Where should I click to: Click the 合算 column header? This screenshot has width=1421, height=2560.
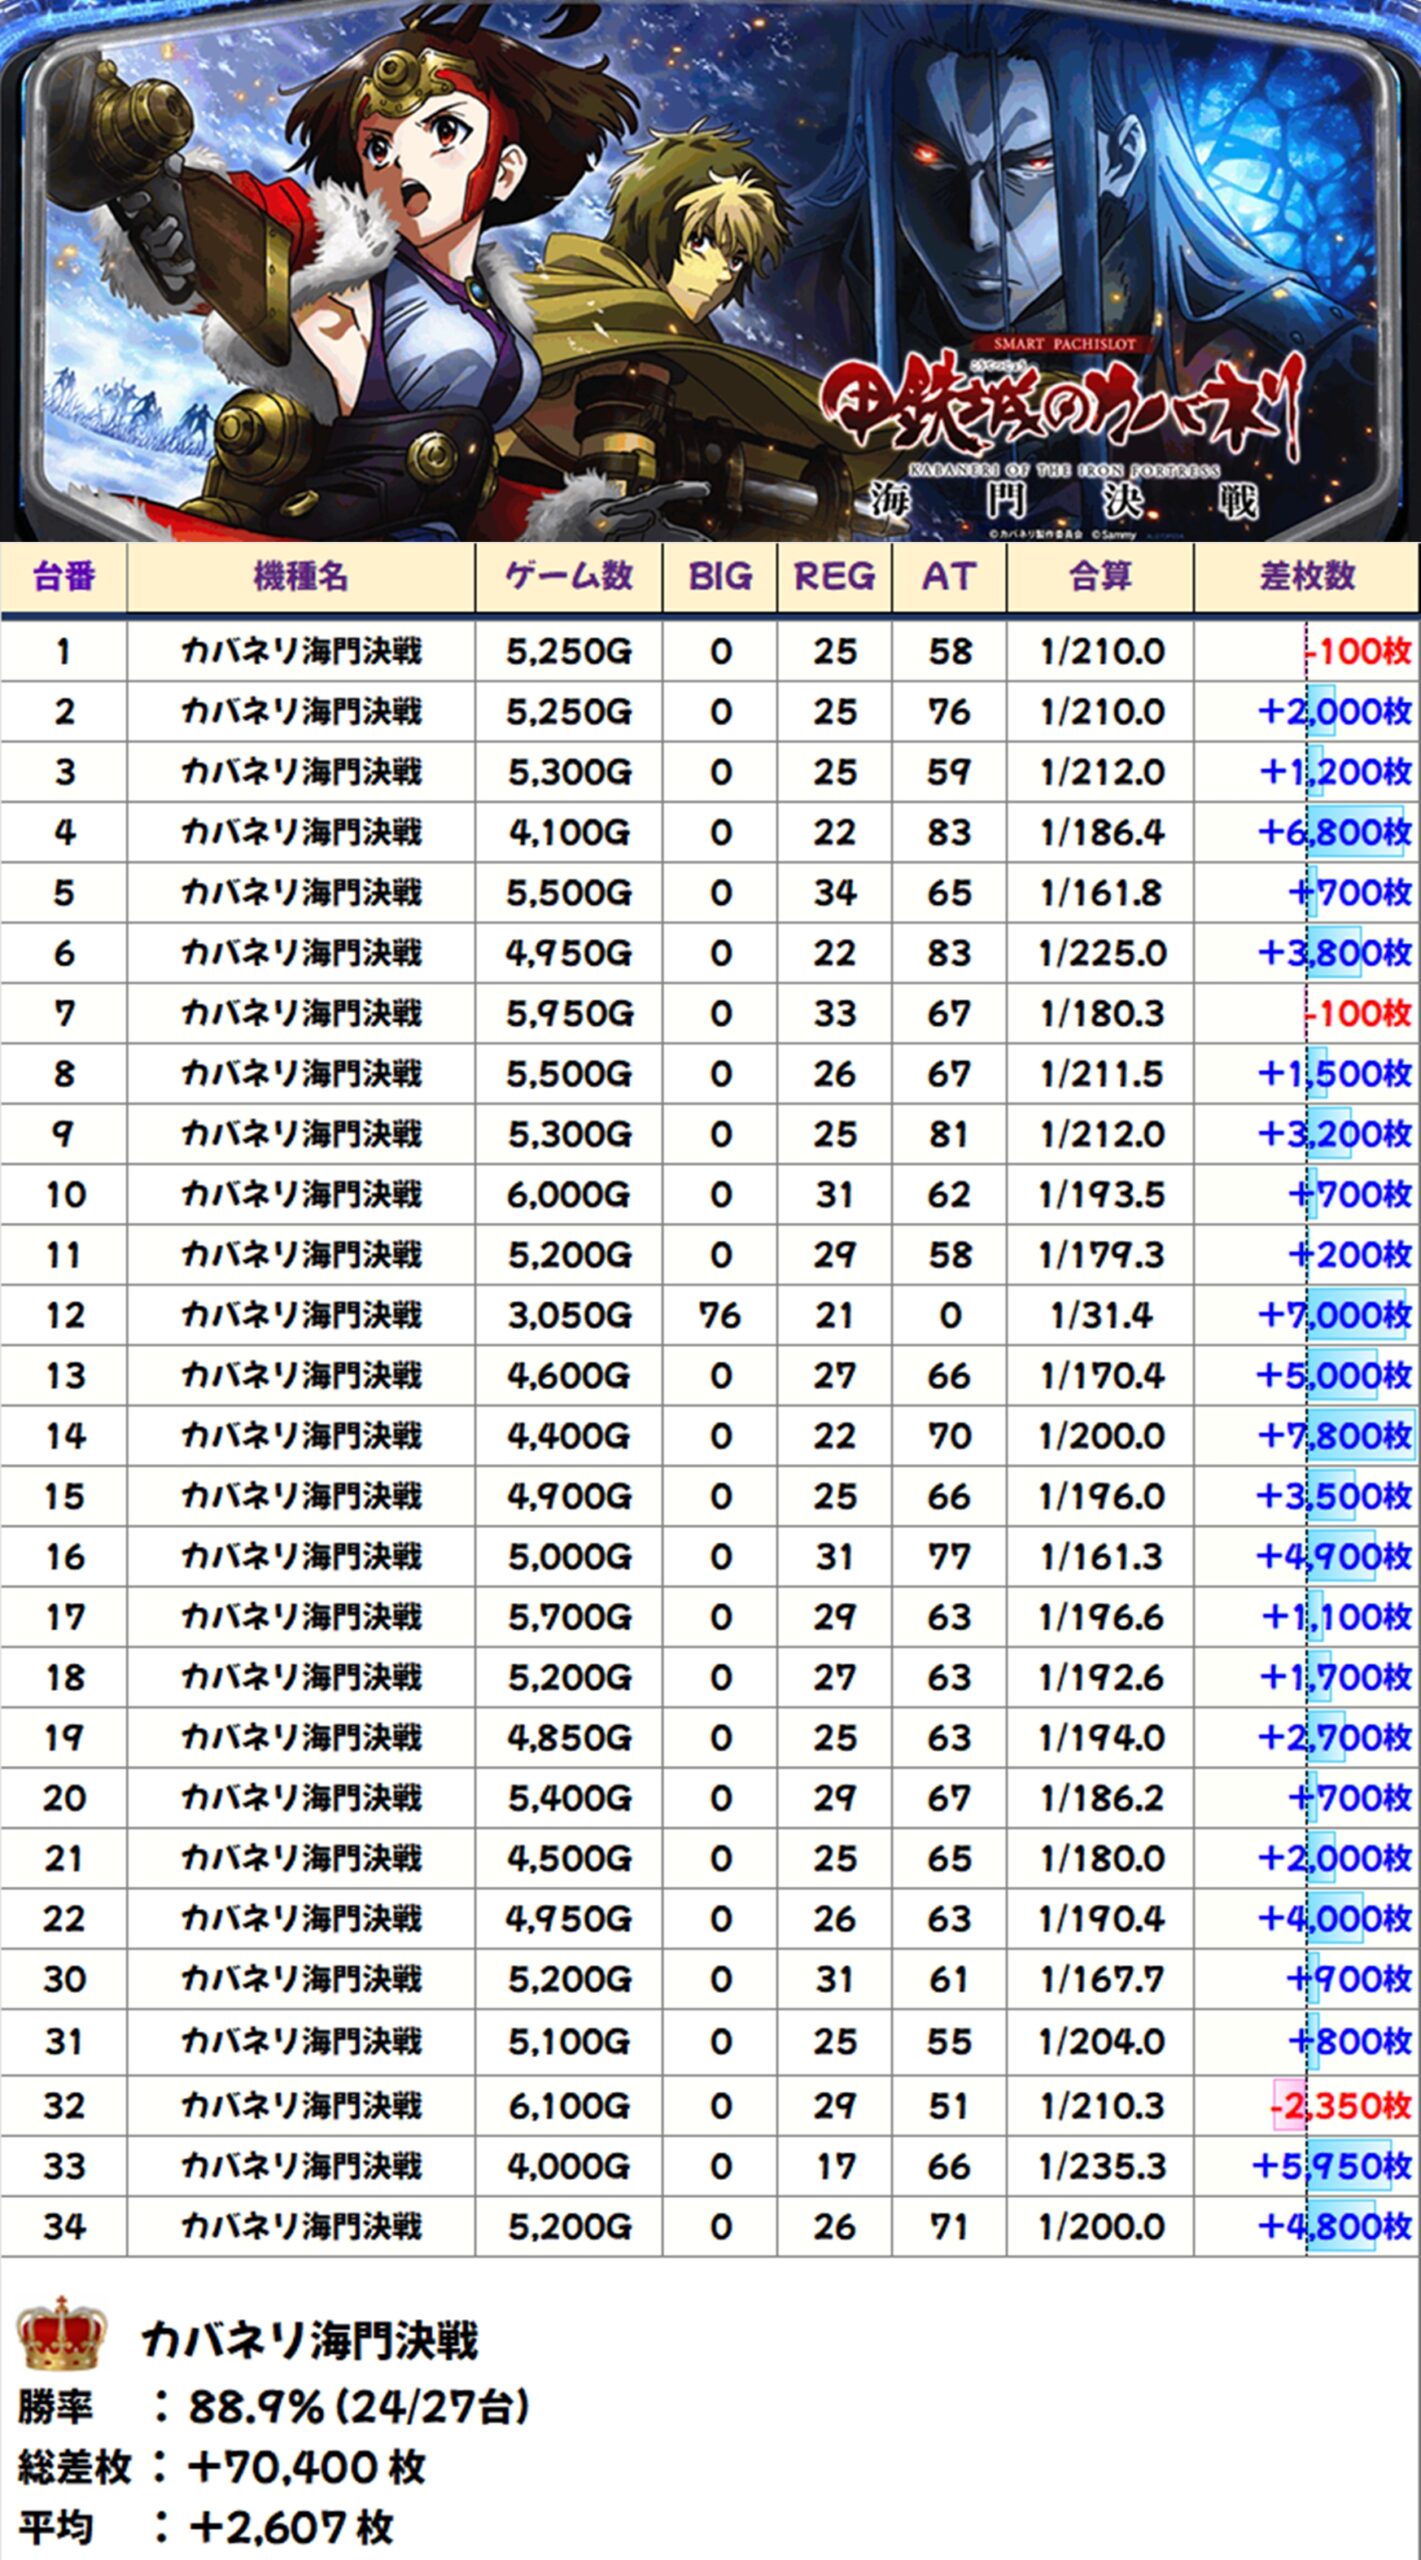click(1100, 576)
